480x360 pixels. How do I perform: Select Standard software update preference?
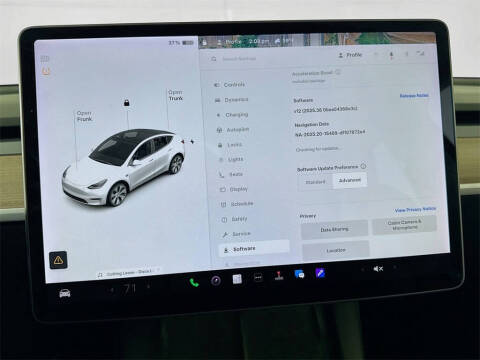point(315,182)
